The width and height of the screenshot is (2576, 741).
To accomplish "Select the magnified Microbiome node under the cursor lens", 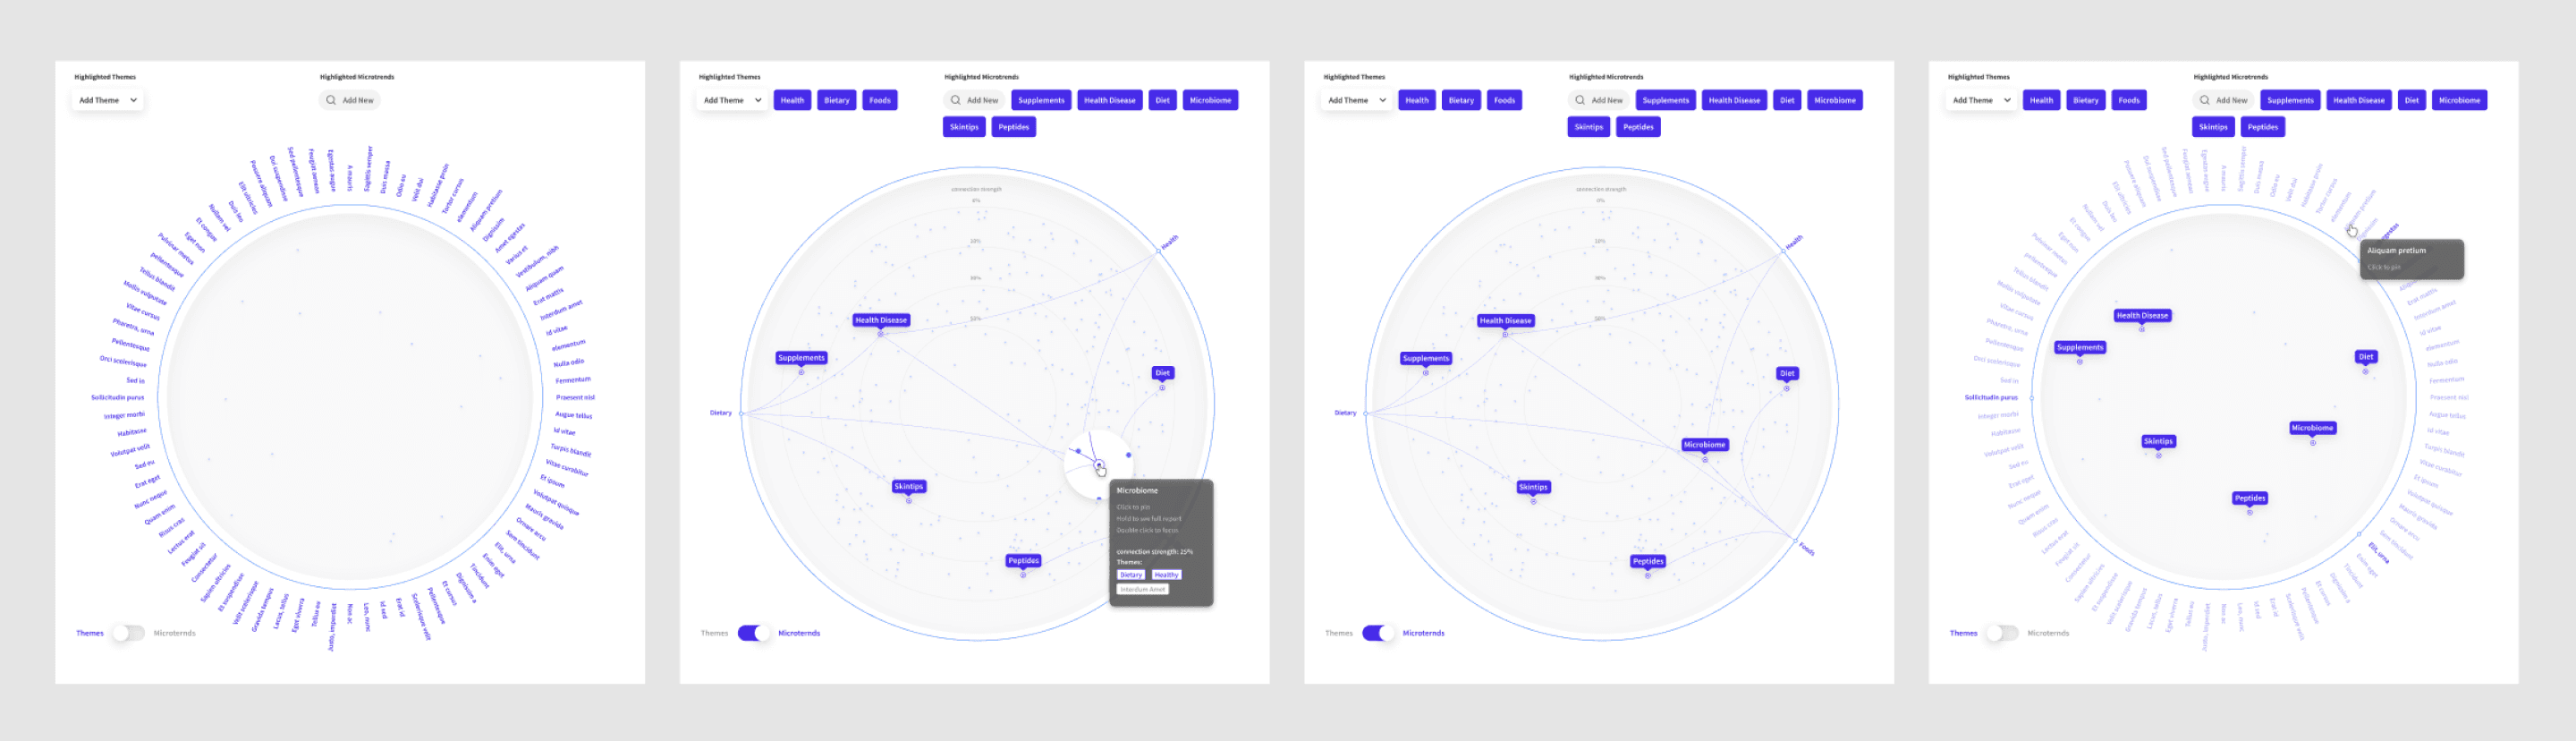I will [1098, 464].
